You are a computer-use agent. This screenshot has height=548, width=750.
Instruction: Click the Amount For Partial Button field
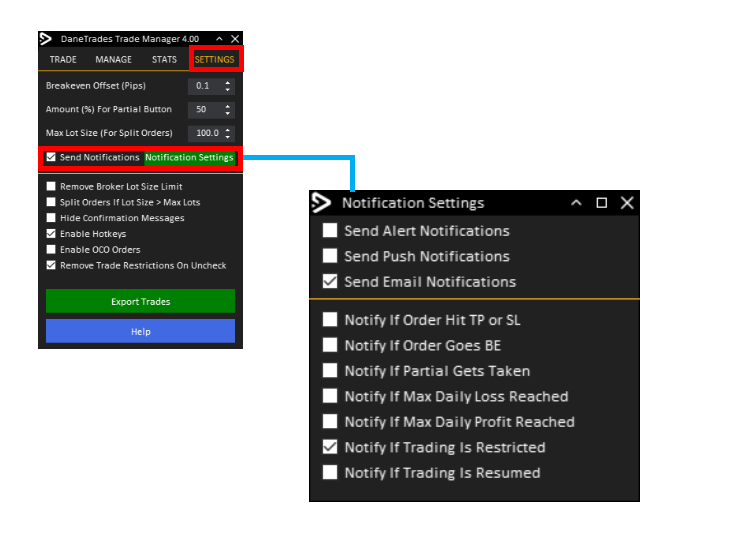click(205, 110)
